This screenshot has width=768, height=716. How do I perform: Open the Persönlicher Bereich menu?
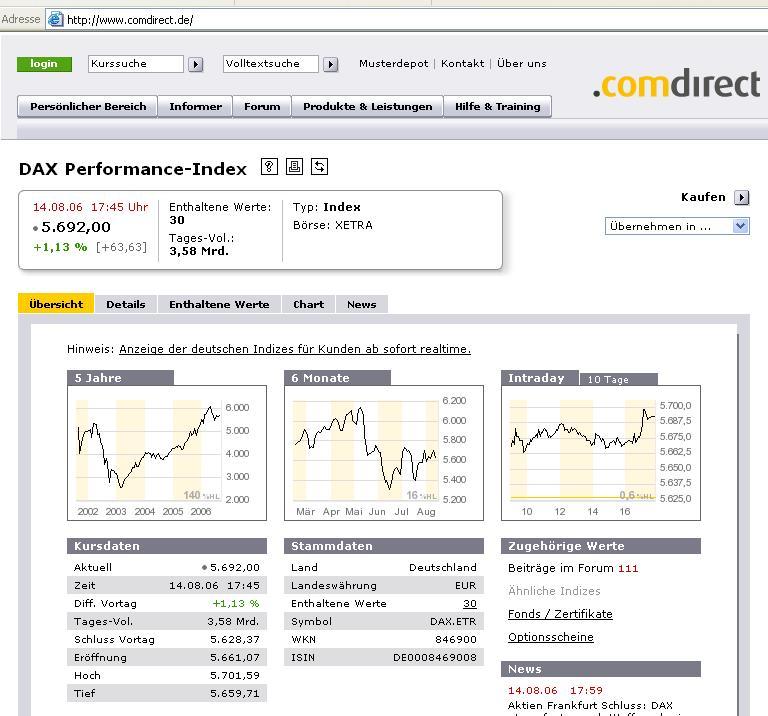point(88,106)
